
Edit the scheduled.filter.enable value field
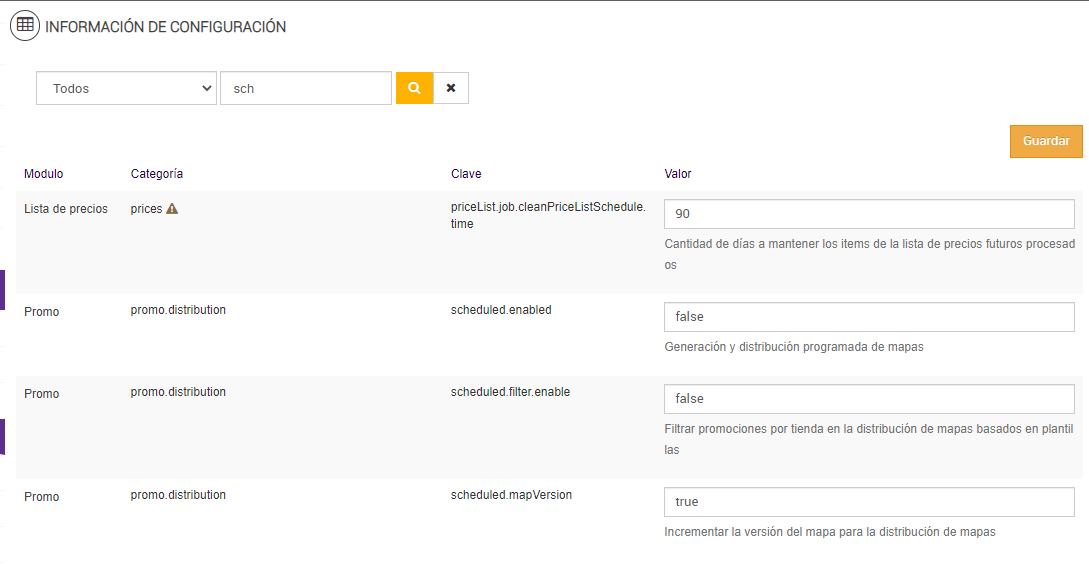click(x=869, y=399)
